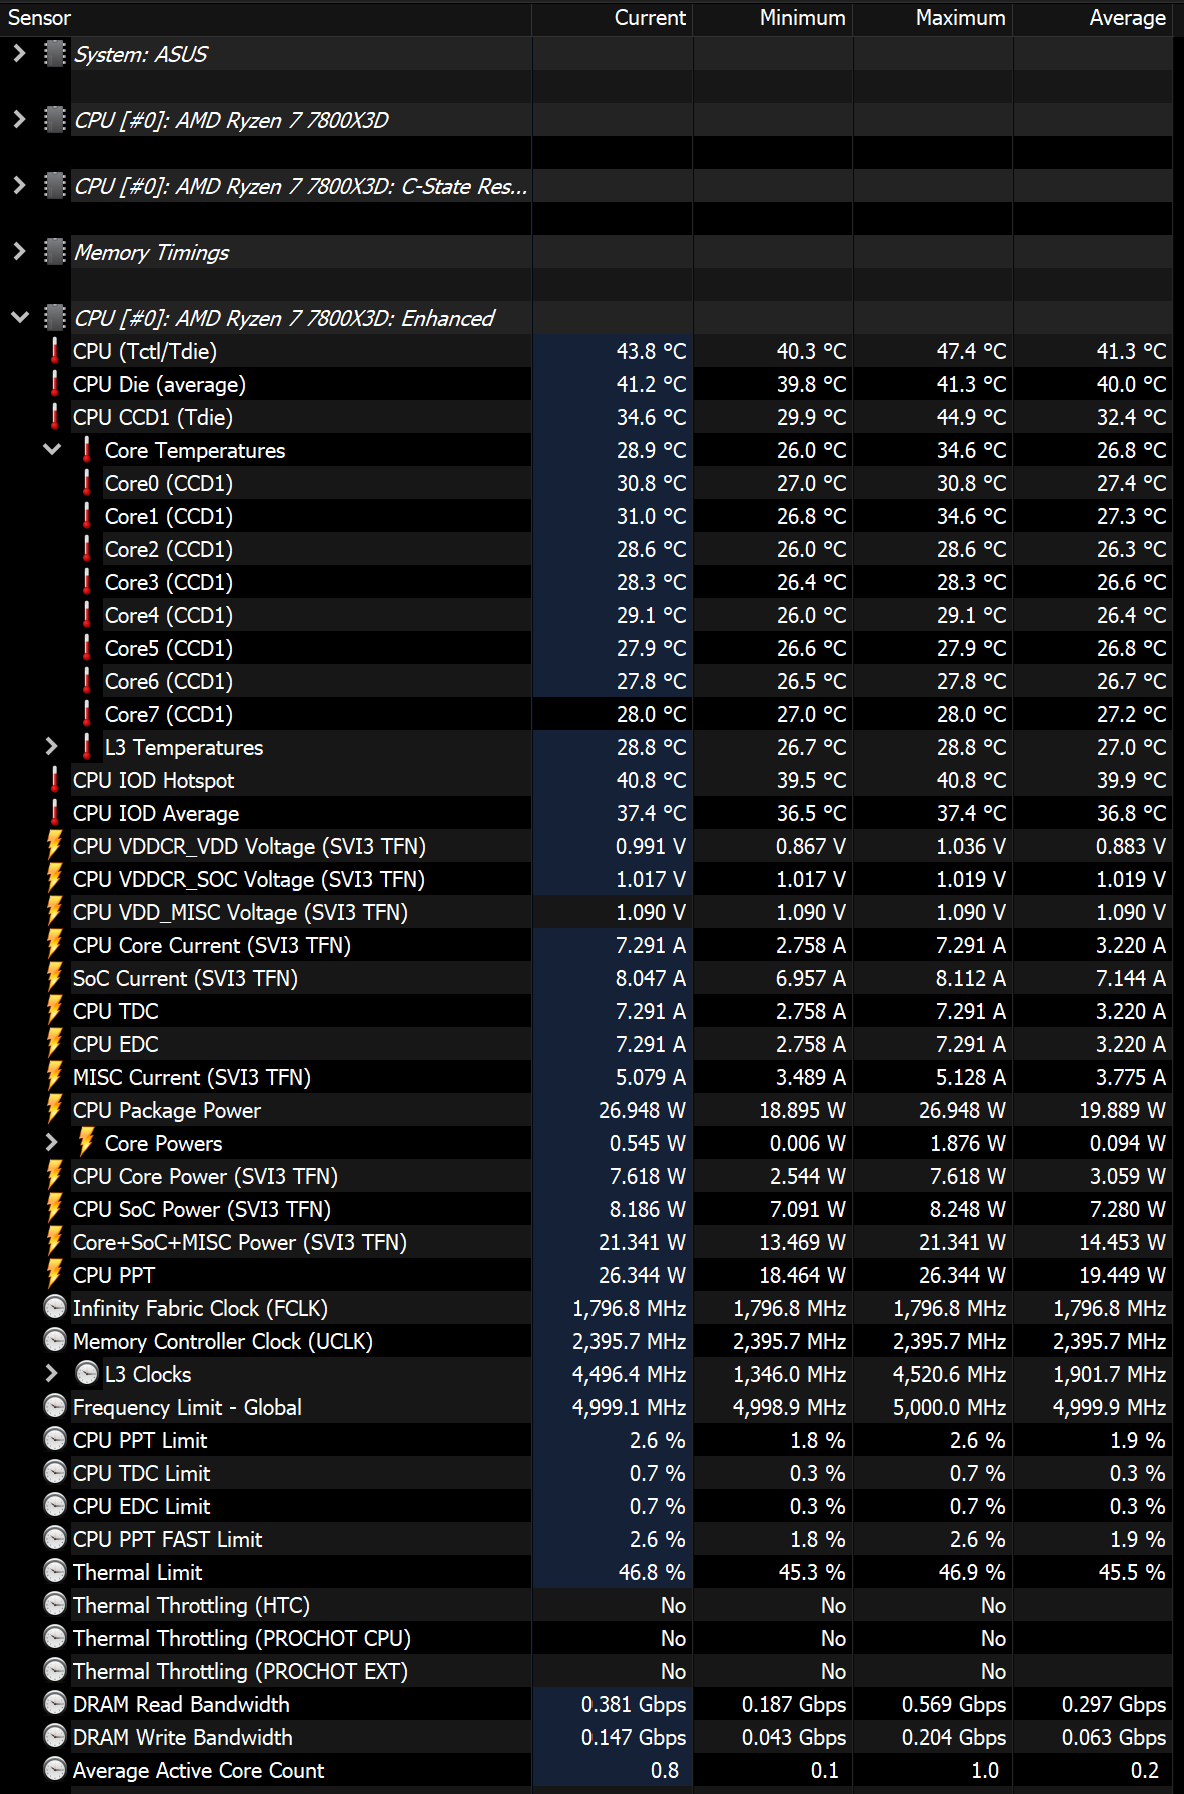Click the lightning icon for CPU VDDCR_VDD Voltage
Image resolution: width=1184 pixels, height=1794 pixels.
point(55,846)
